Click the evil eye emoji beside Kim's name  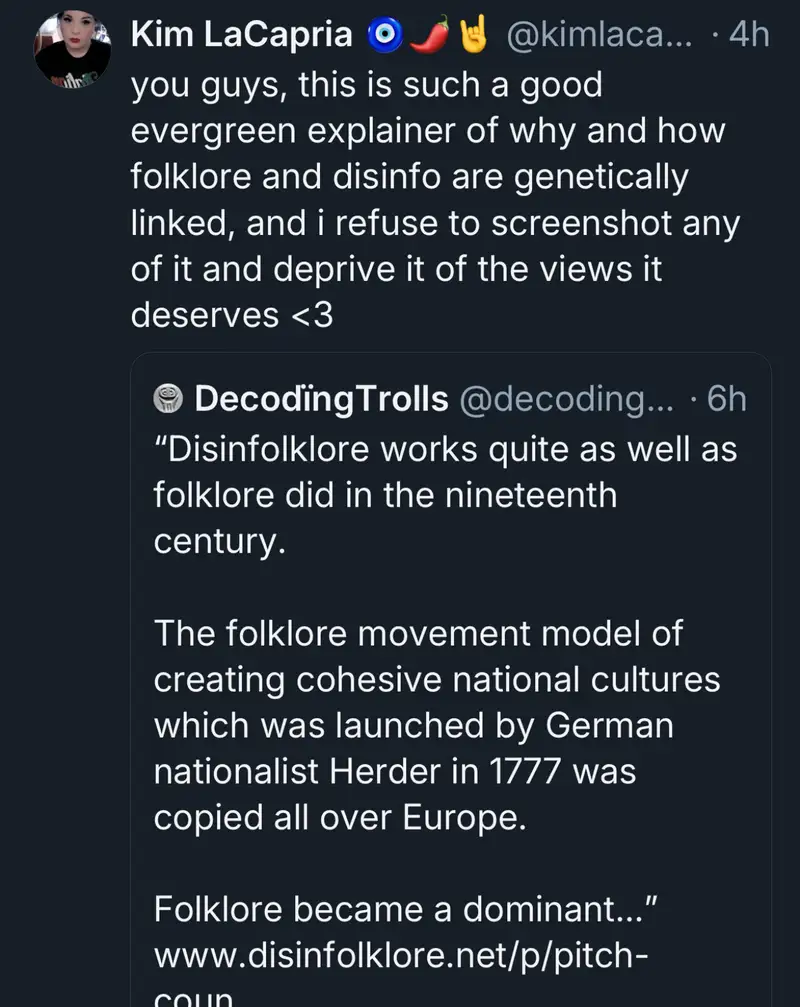(x=384, y=35)
